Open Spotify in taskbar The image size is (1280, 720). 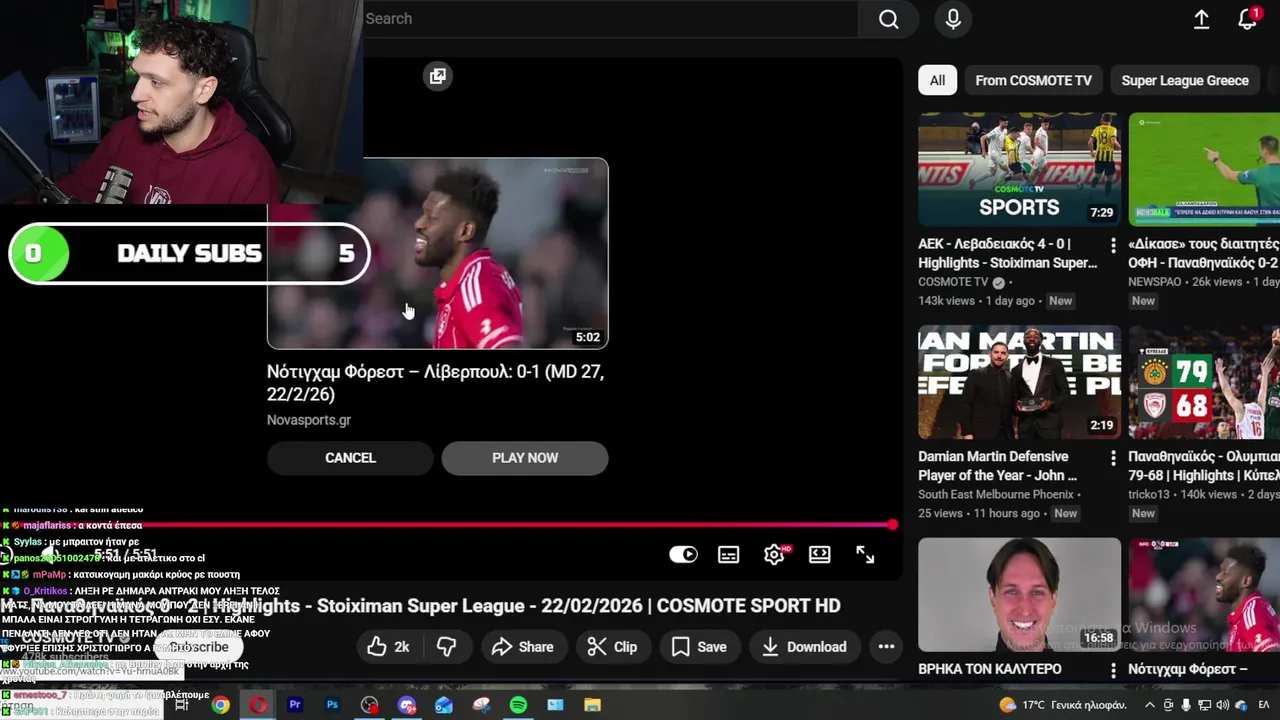coord(518,705)
